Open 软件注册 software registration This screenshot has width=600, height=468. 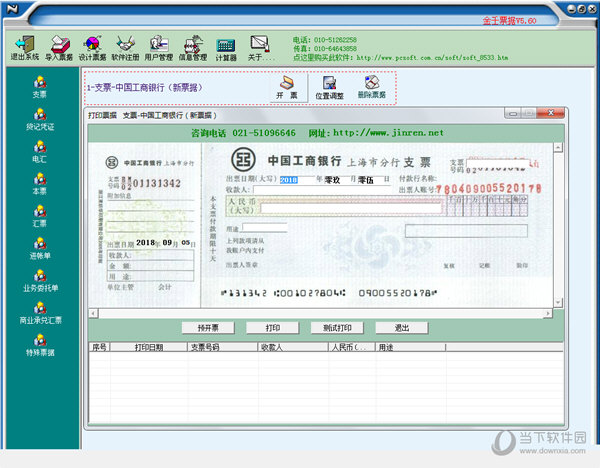[x=125, y=48]
